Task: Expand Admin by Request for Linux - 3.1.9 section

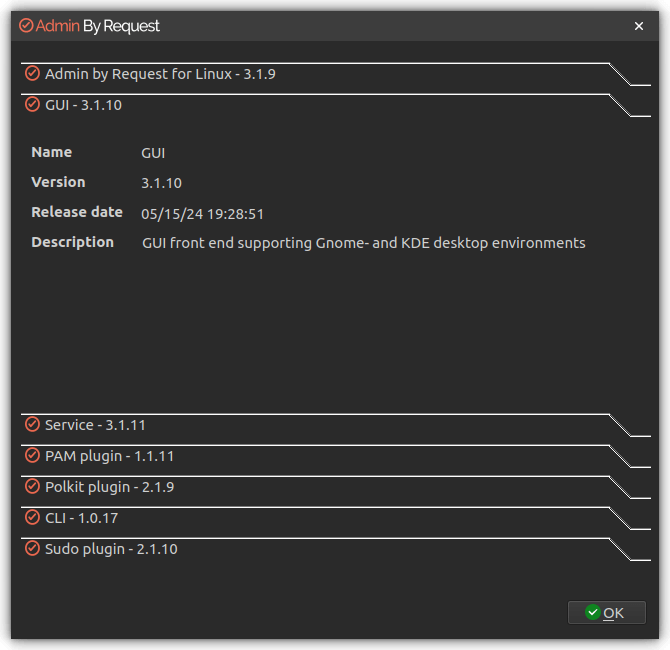Action: click(336, 74)
